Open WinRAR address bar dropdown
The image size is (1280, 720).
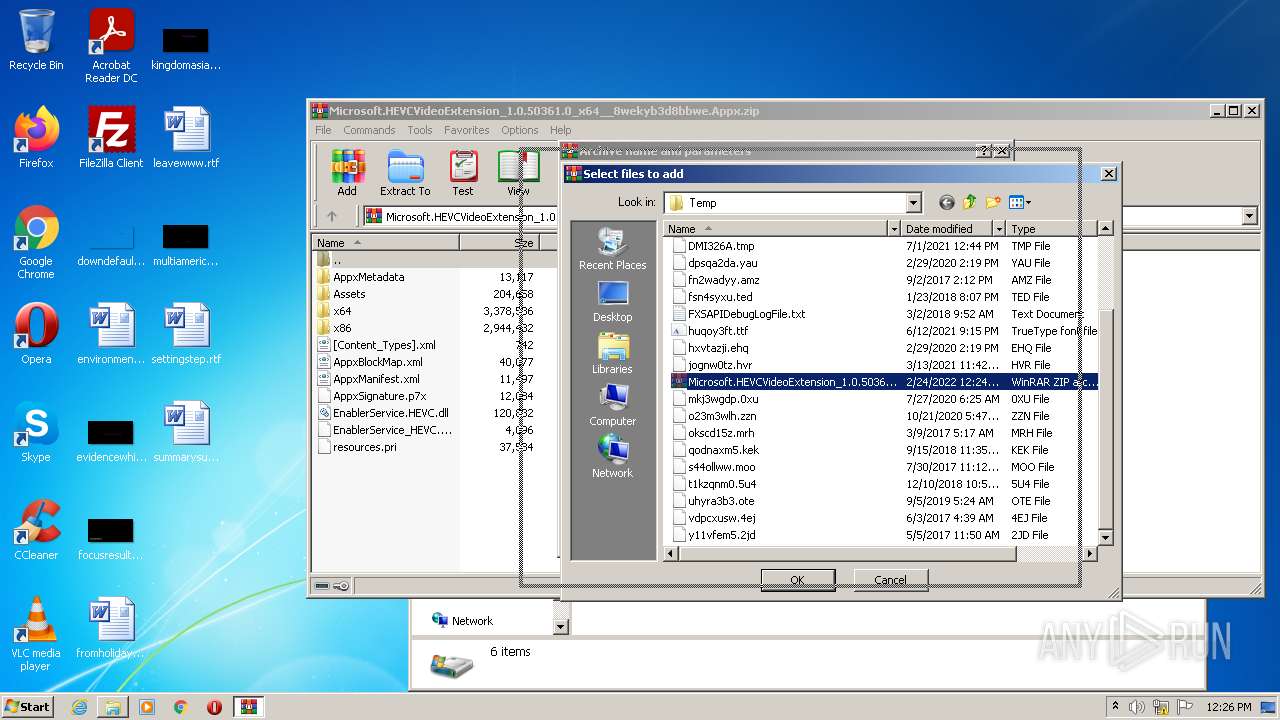coord(1249,216)
